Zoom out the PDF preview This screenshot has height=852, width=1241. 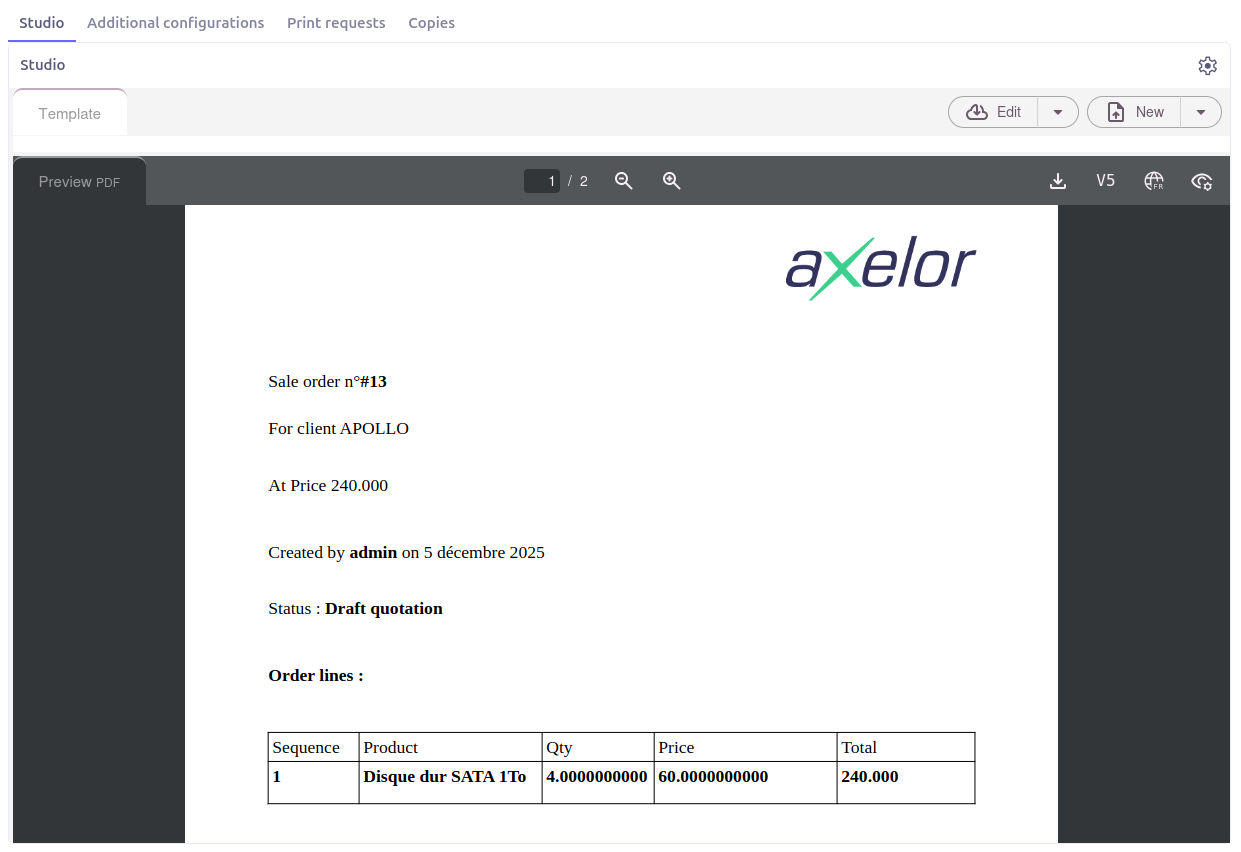pos(623,181)
